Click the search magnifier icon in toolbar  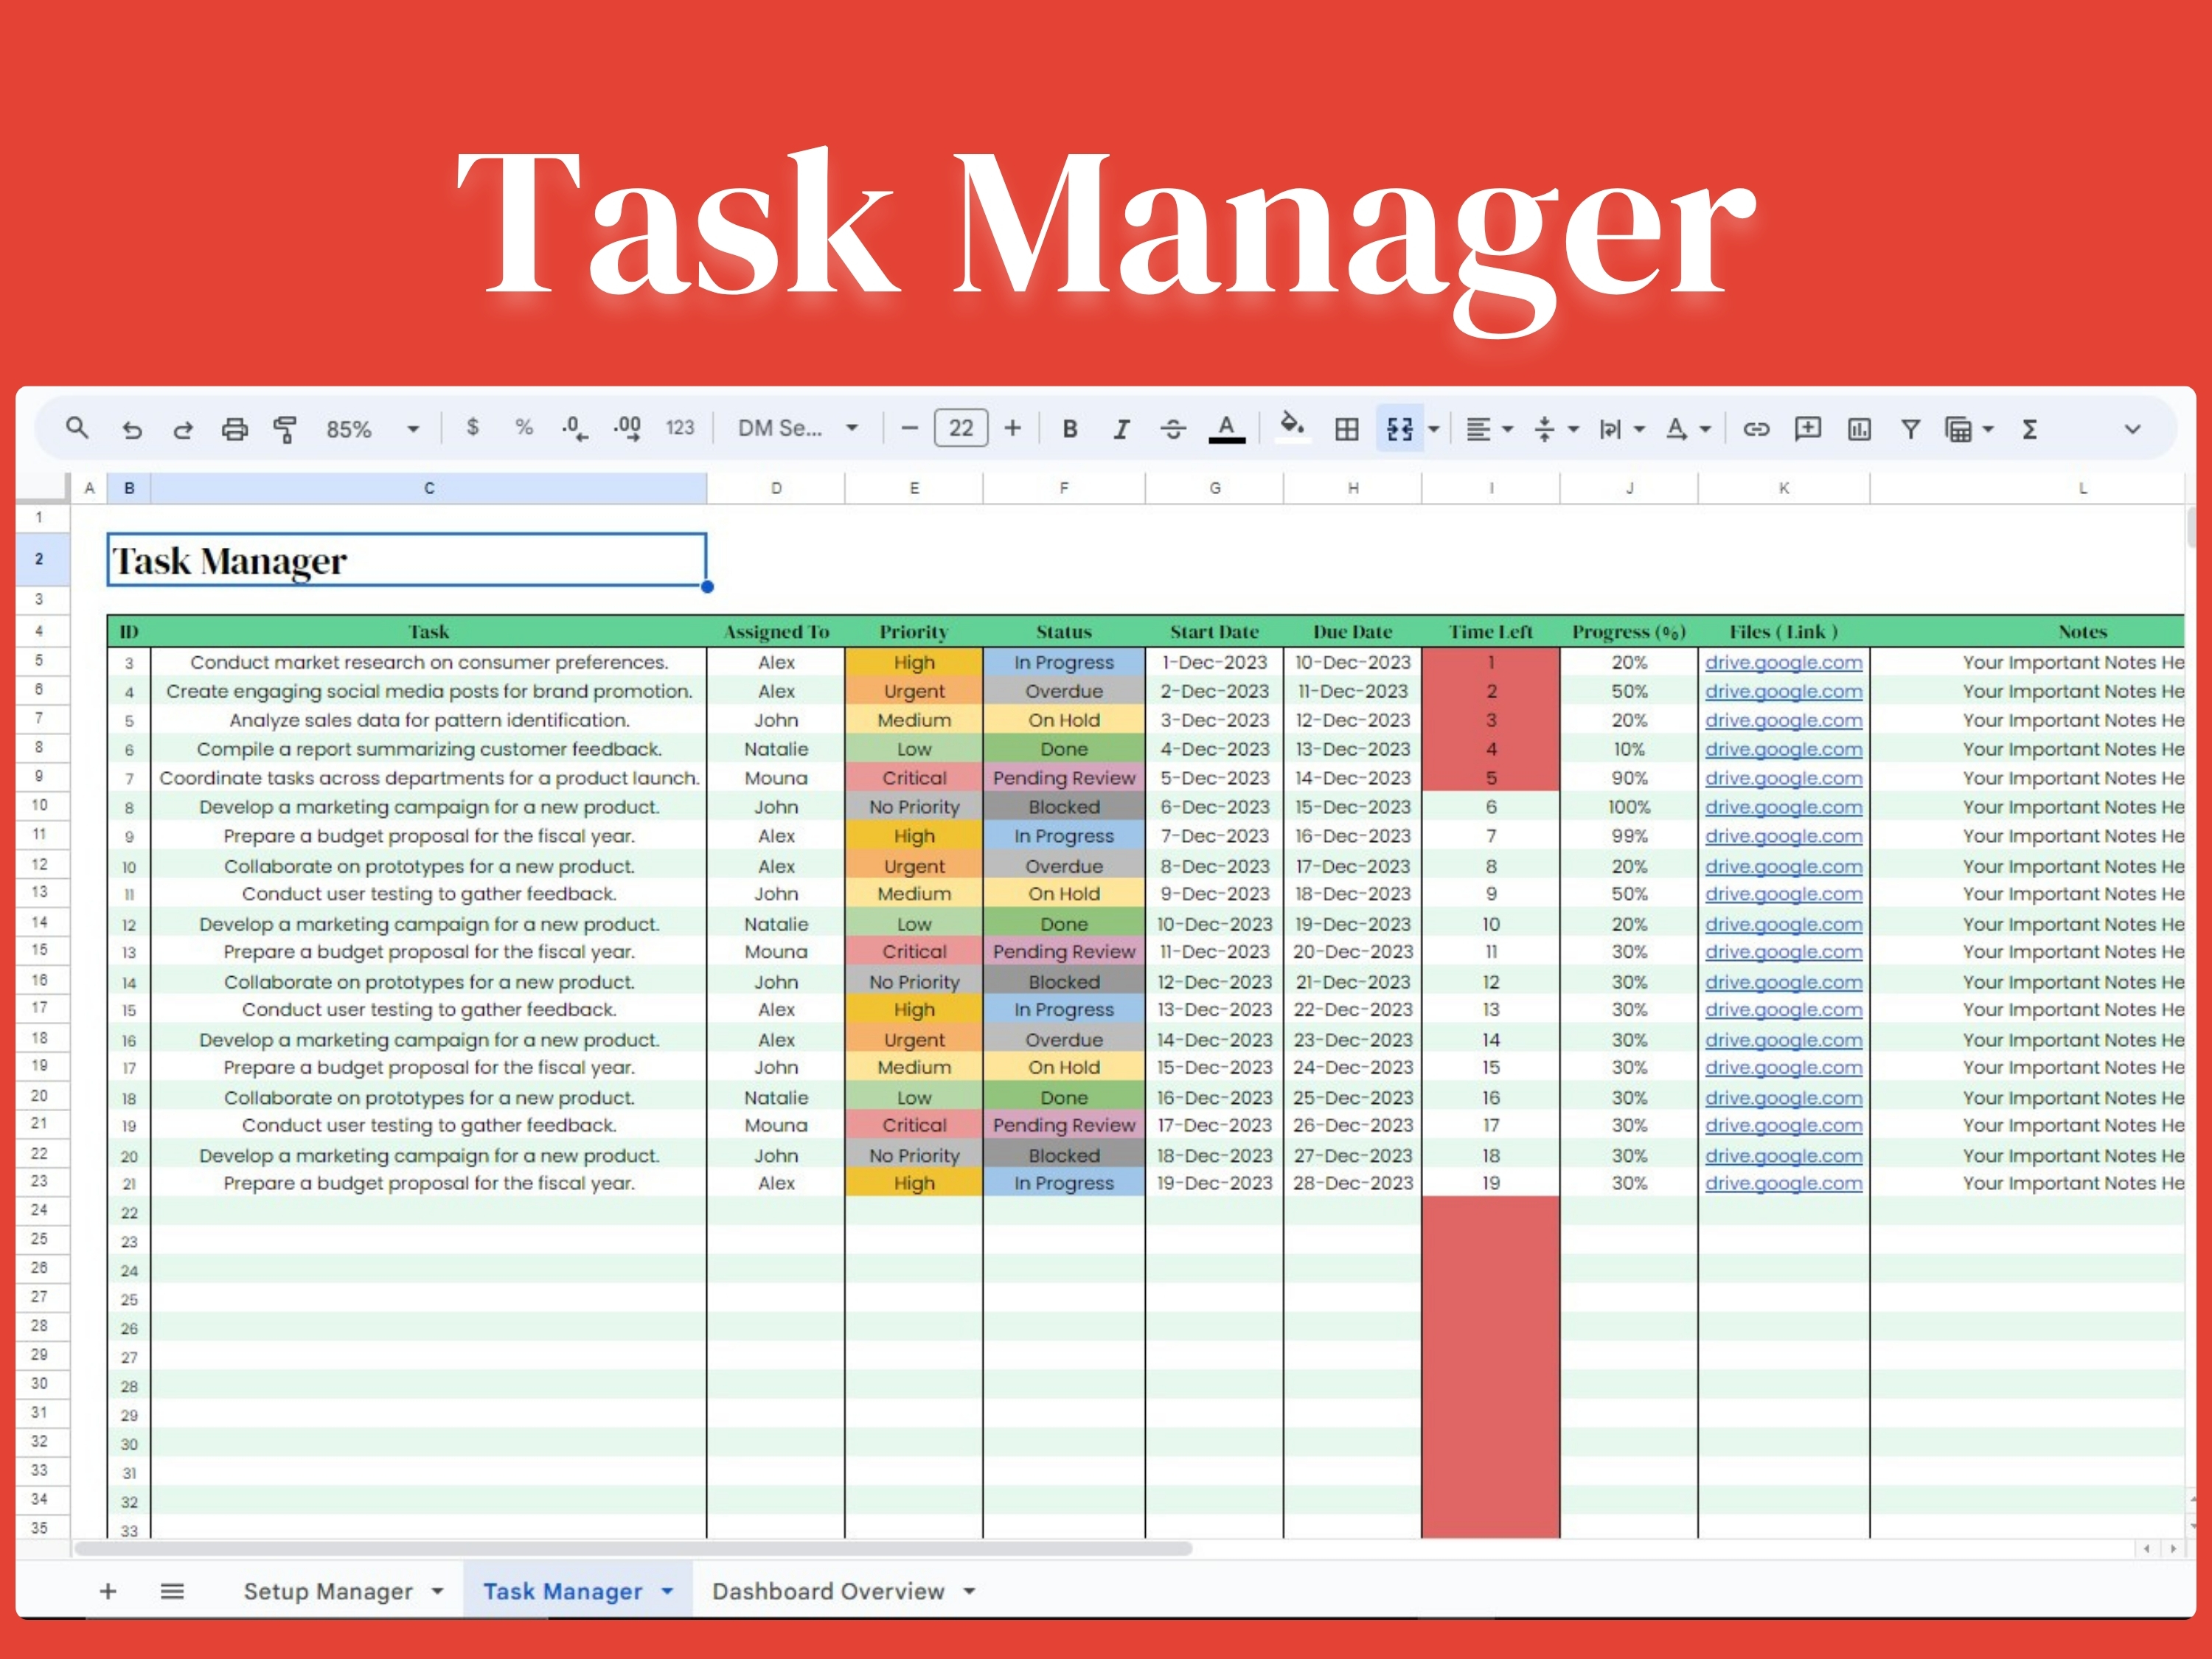[x=77, y=428]
